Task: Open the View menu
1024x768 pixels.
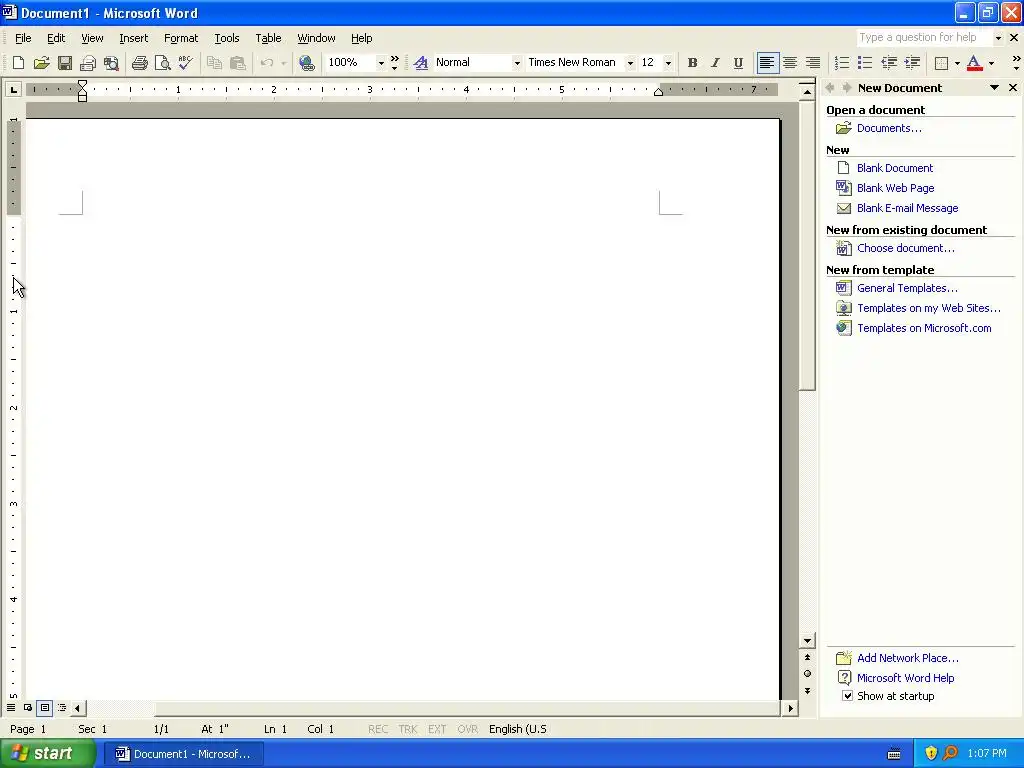Action: coord(92,38)
